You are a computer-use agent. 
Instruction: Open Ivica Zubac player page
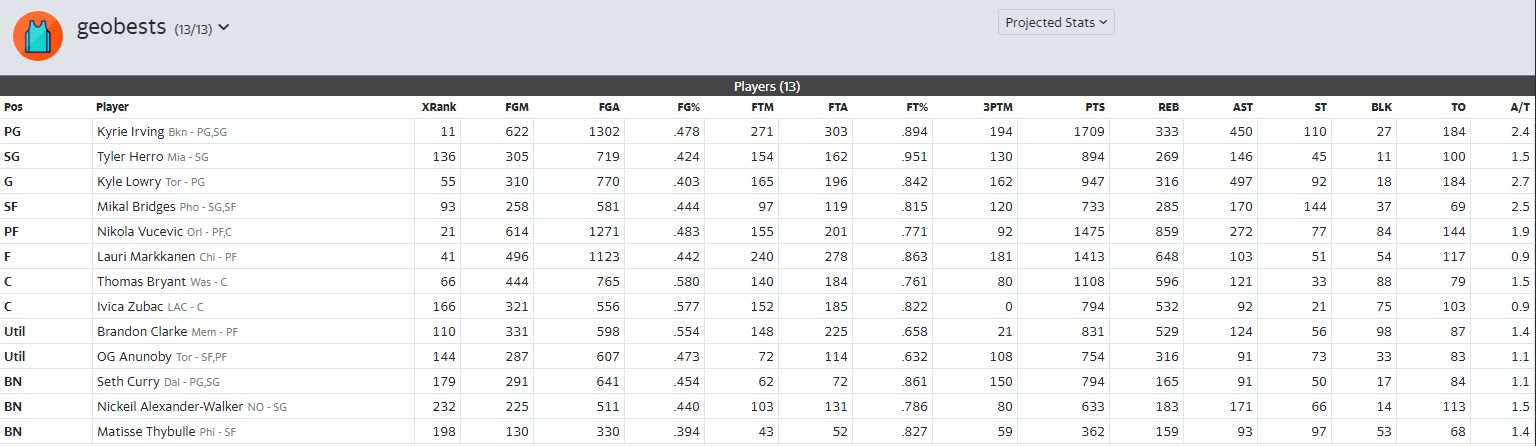coord(130,307)
